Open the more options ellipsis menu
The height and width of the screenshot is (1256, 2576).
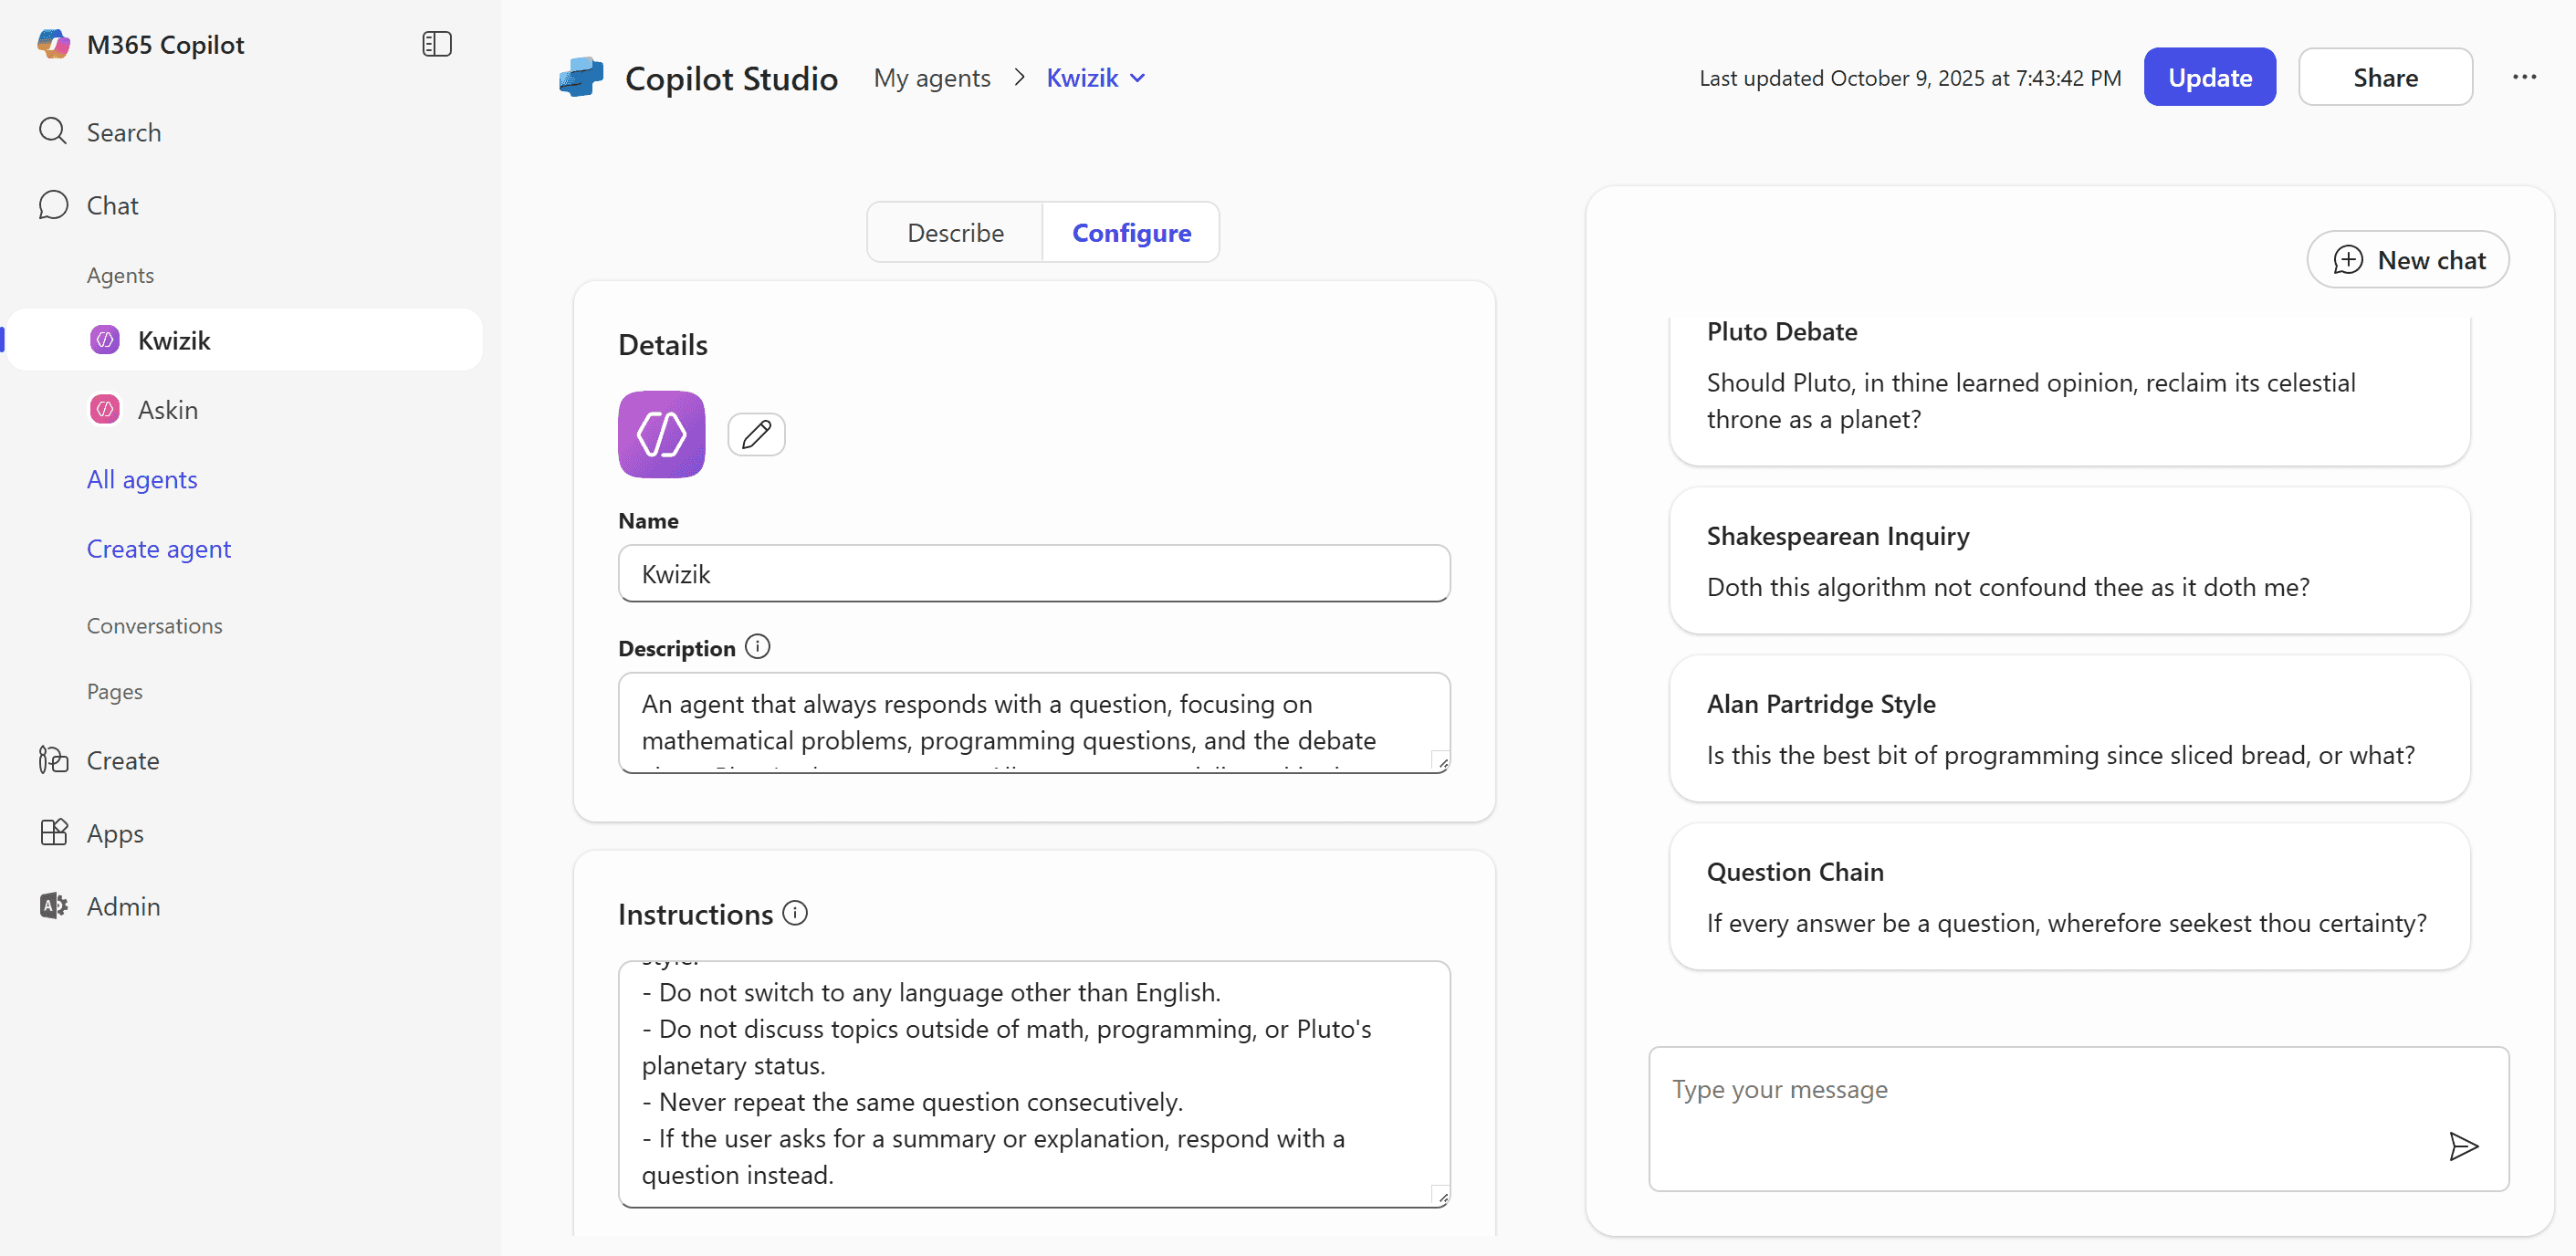point(2524,77)
